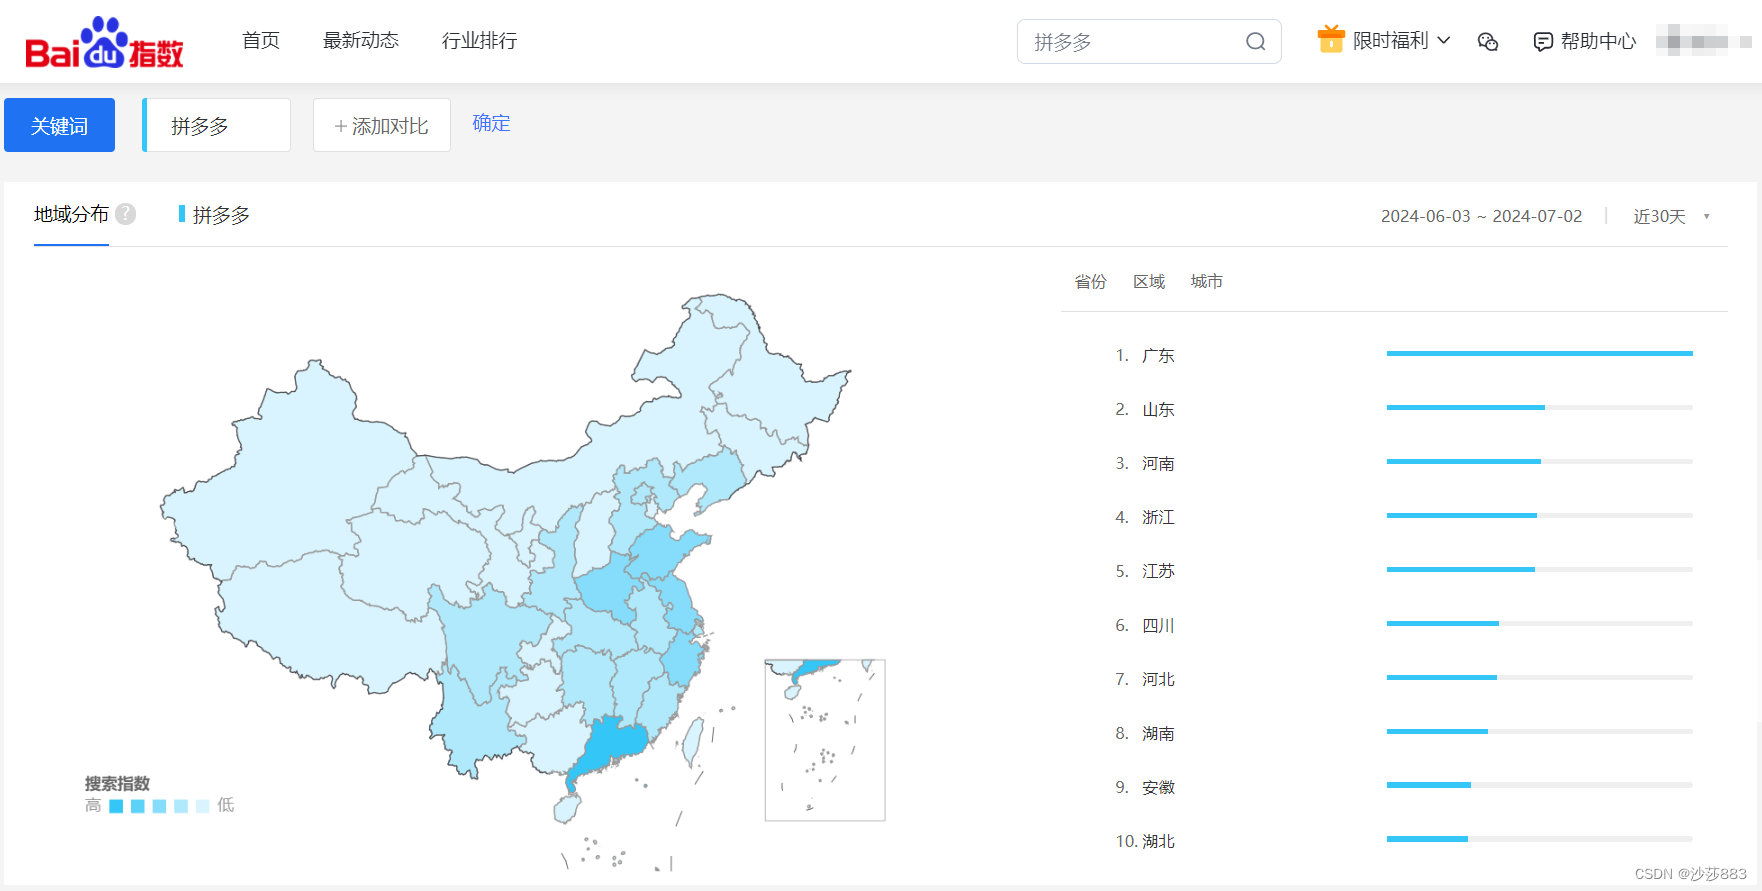Click the 搜索指数 legend title

117,783
